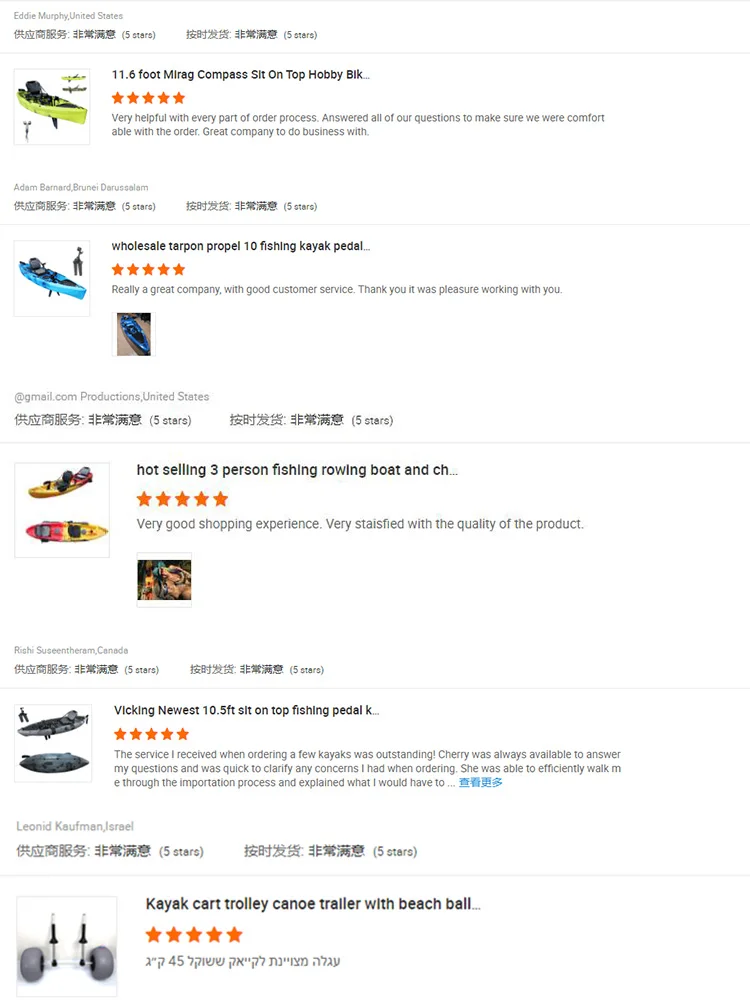View customer photo under rowing boat review
The height and width of the screenshot is (1000, 750).
coord(165,580)
